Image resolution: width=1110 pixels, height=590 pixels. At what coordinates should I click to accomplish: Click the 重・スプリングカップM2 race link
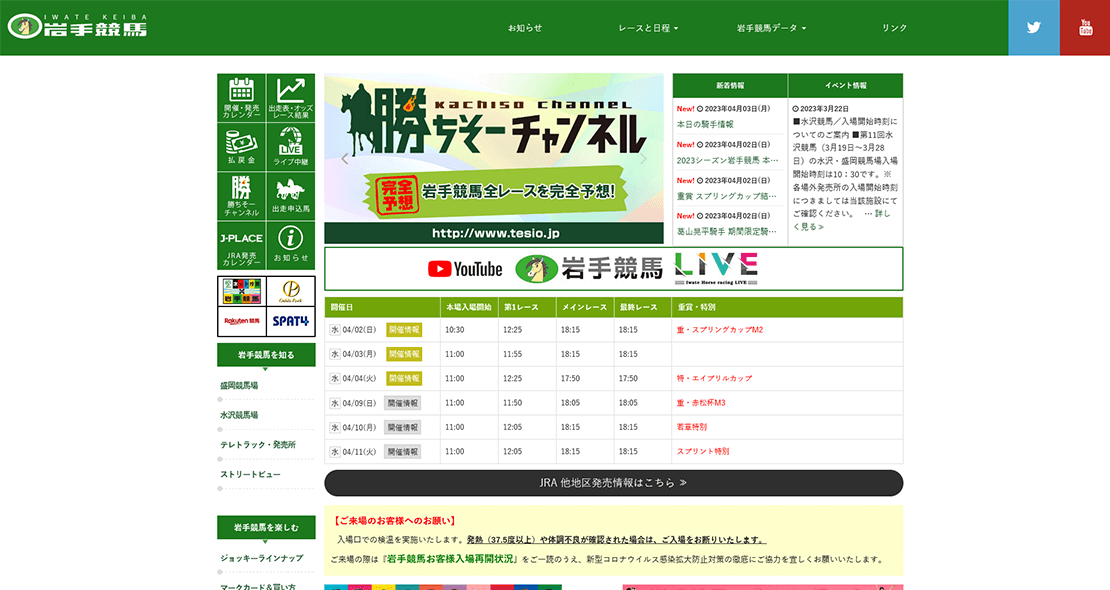click(x=720, y=330)
